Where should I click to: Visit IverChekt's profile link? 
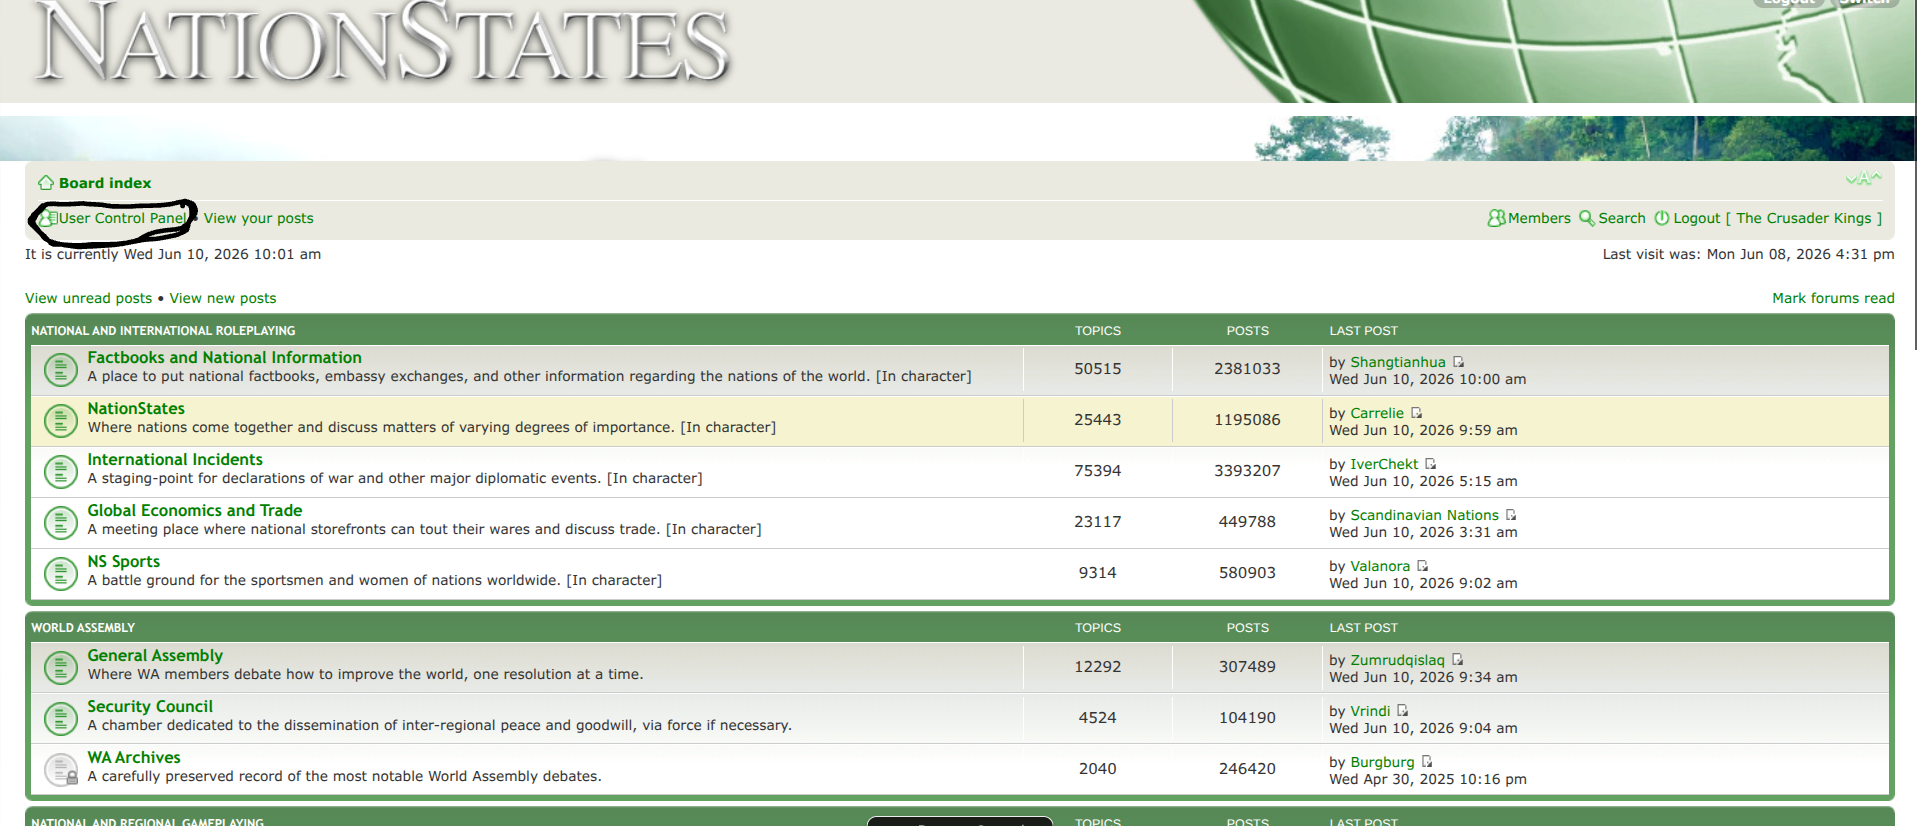pyautogui.click(x=1384, y=464)
